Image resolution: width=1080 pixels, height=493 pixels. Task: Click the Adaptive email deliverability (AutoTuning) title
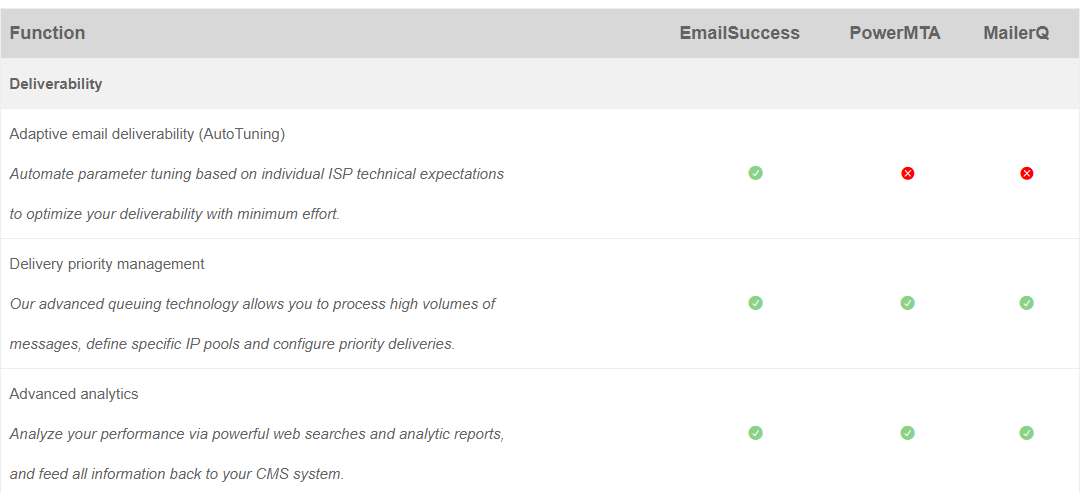[147, 134]
